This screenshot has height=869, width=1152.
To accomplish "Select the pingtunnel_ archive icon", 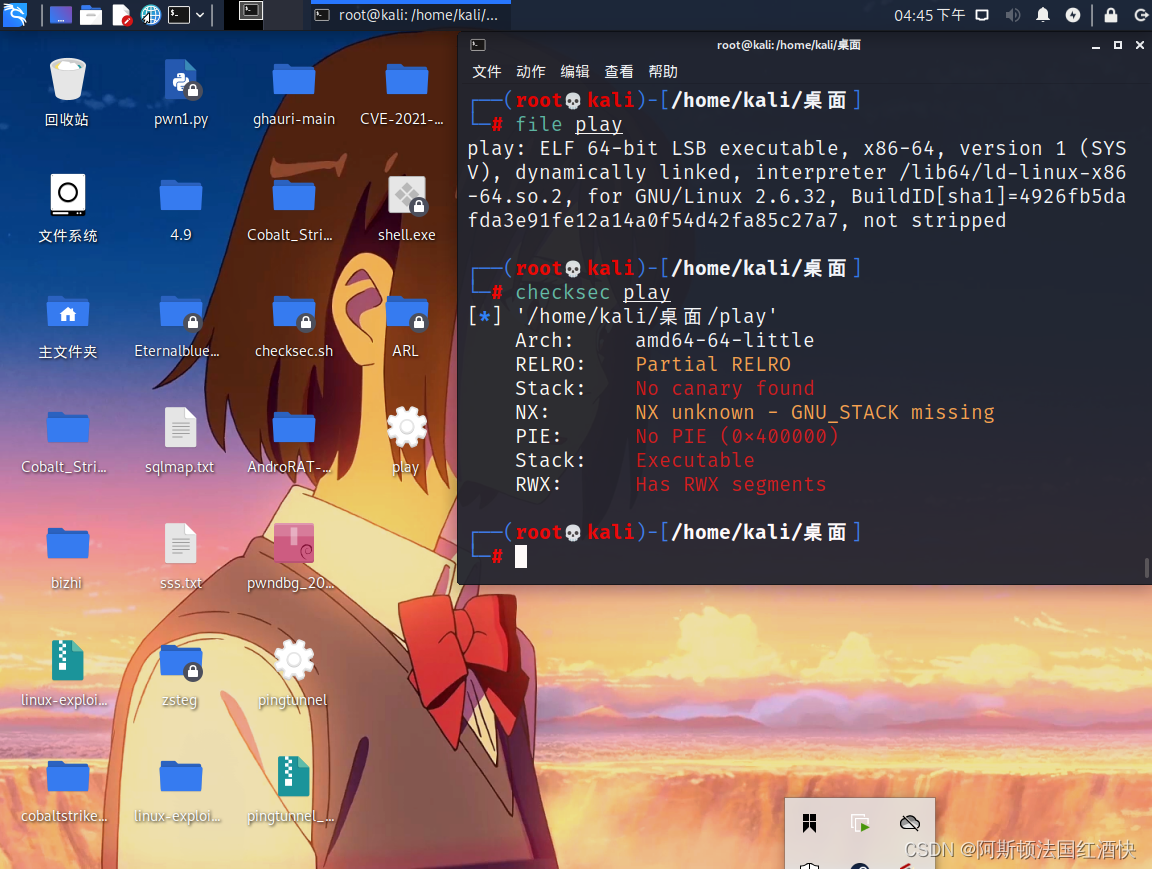I will click(x=292, y=790).
